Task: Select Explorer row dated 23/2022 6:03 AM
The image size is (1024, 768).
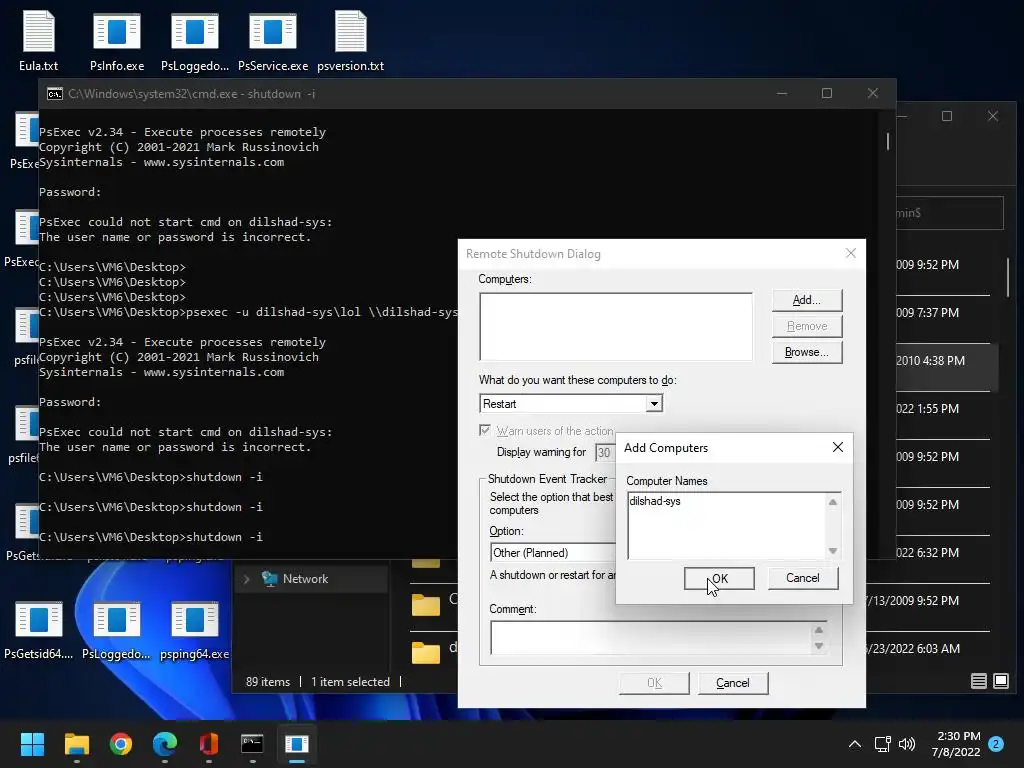Action: (x=927, y=648)
